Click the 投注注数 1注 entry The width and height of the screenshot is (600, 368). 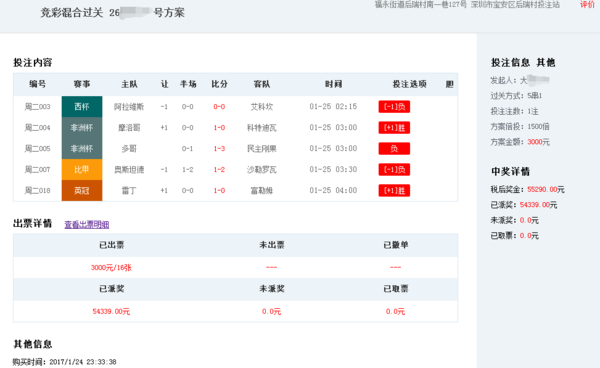point(515,111)
